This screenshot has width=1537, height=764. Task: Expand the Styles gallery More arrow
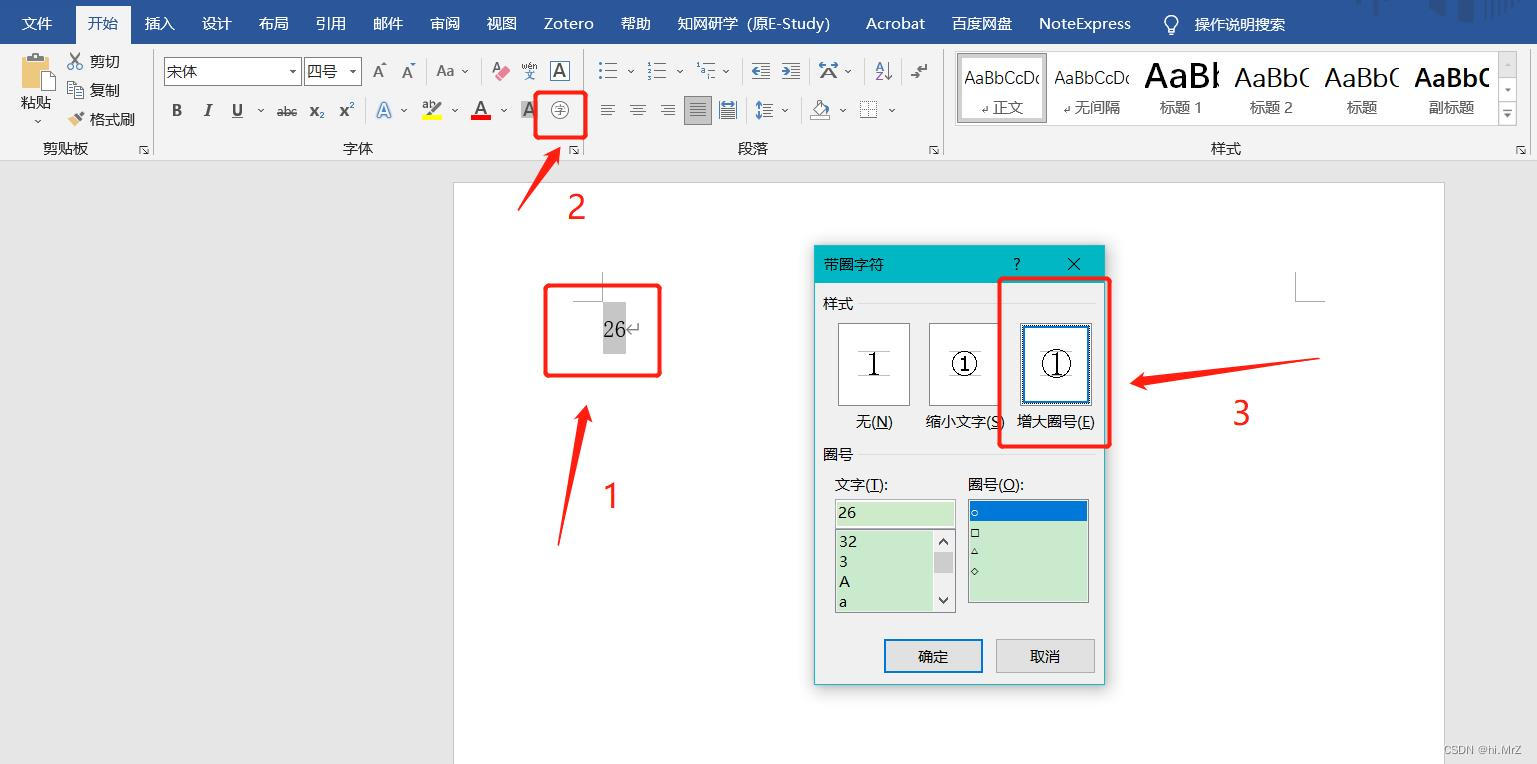click(1508, 115)
